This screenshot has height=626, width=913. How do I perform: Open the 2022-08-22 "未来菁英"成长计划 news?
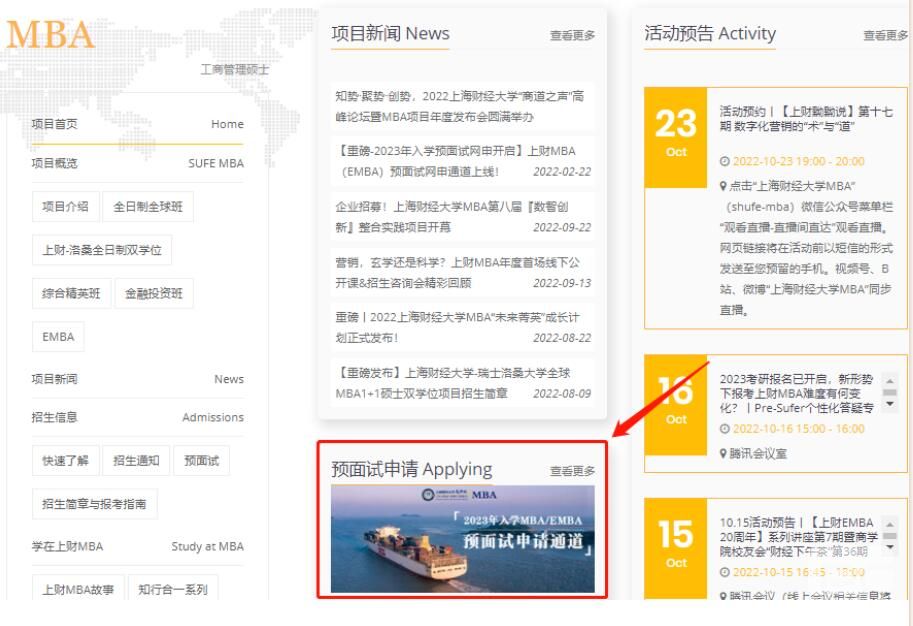(x=462, y=327)
